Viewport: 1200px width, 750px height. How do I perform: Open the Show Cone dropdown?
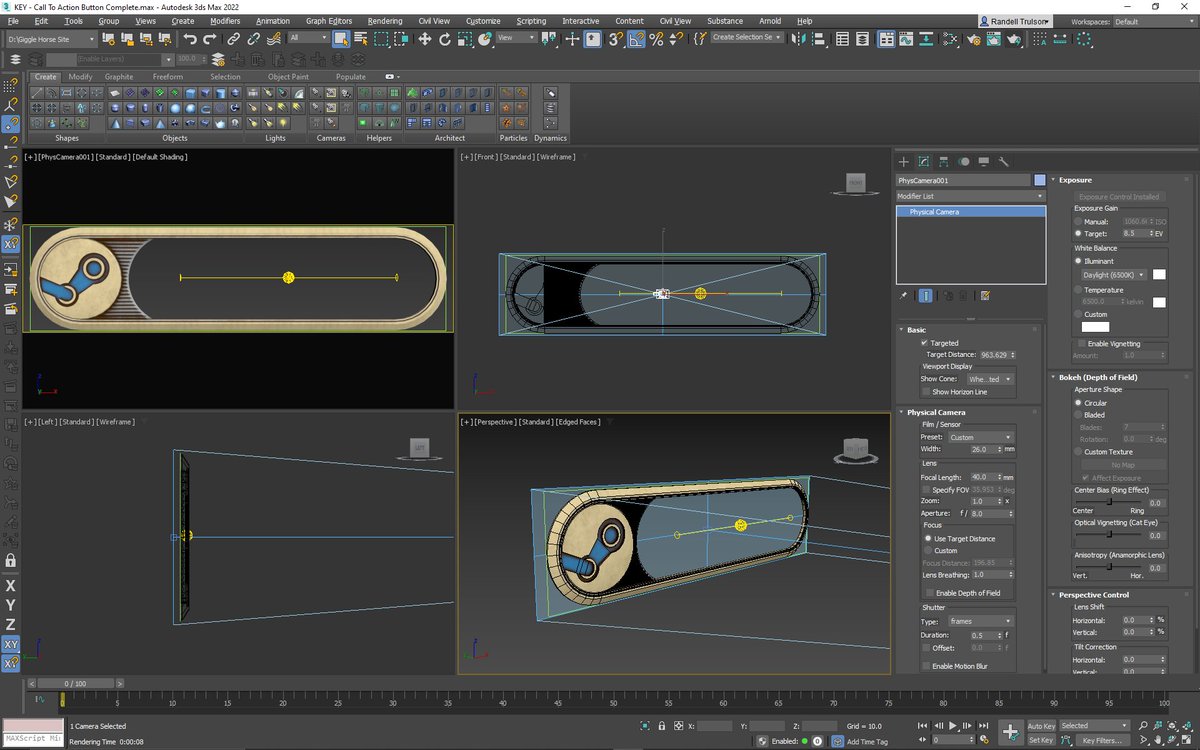[x=989, y=379]
